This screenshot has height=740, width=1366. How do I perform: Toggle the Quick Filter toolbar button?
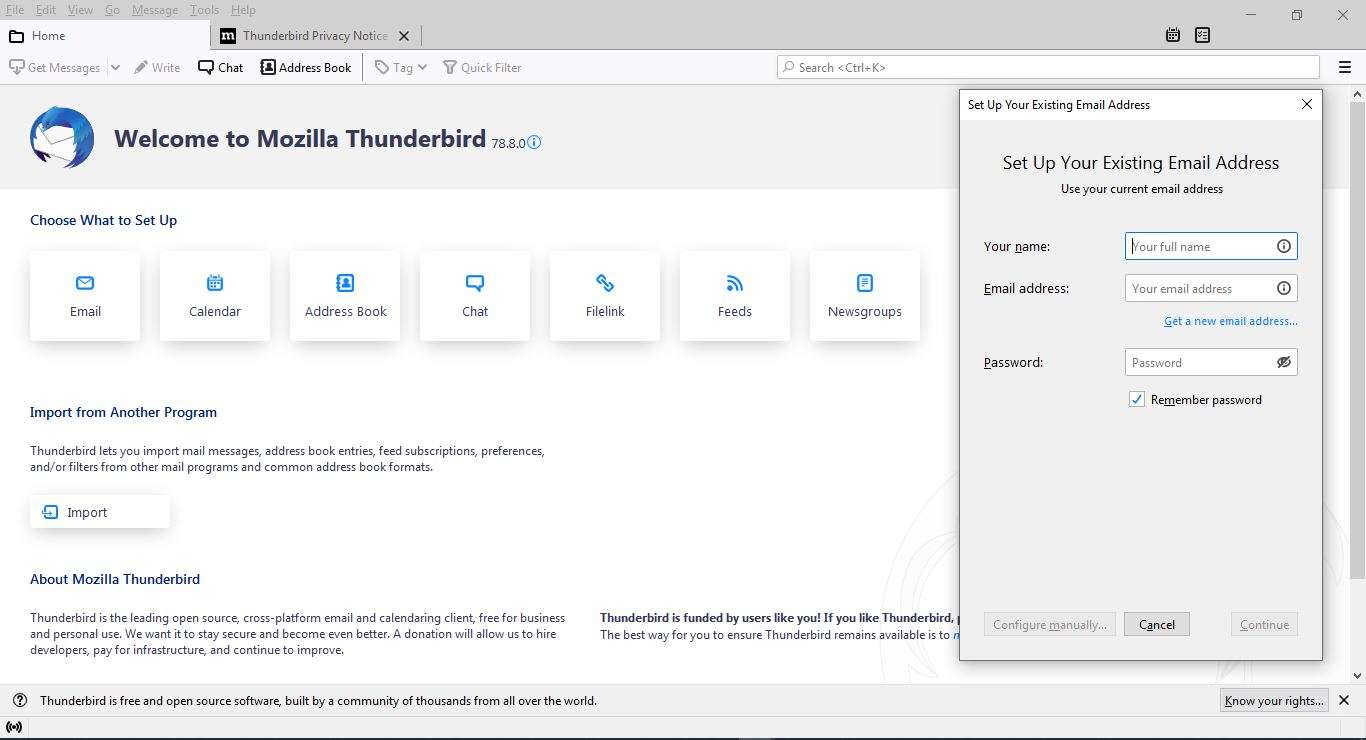pyautogui.click(x=482, y=67)
